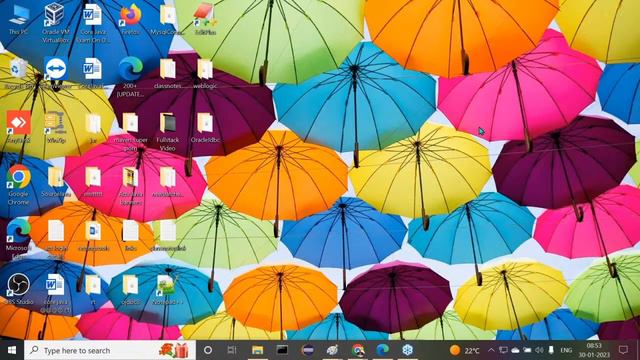The height and width of the screenshot is (360, 640).
Task: Open Task View from taskbar
Action: tap(232, 350)
